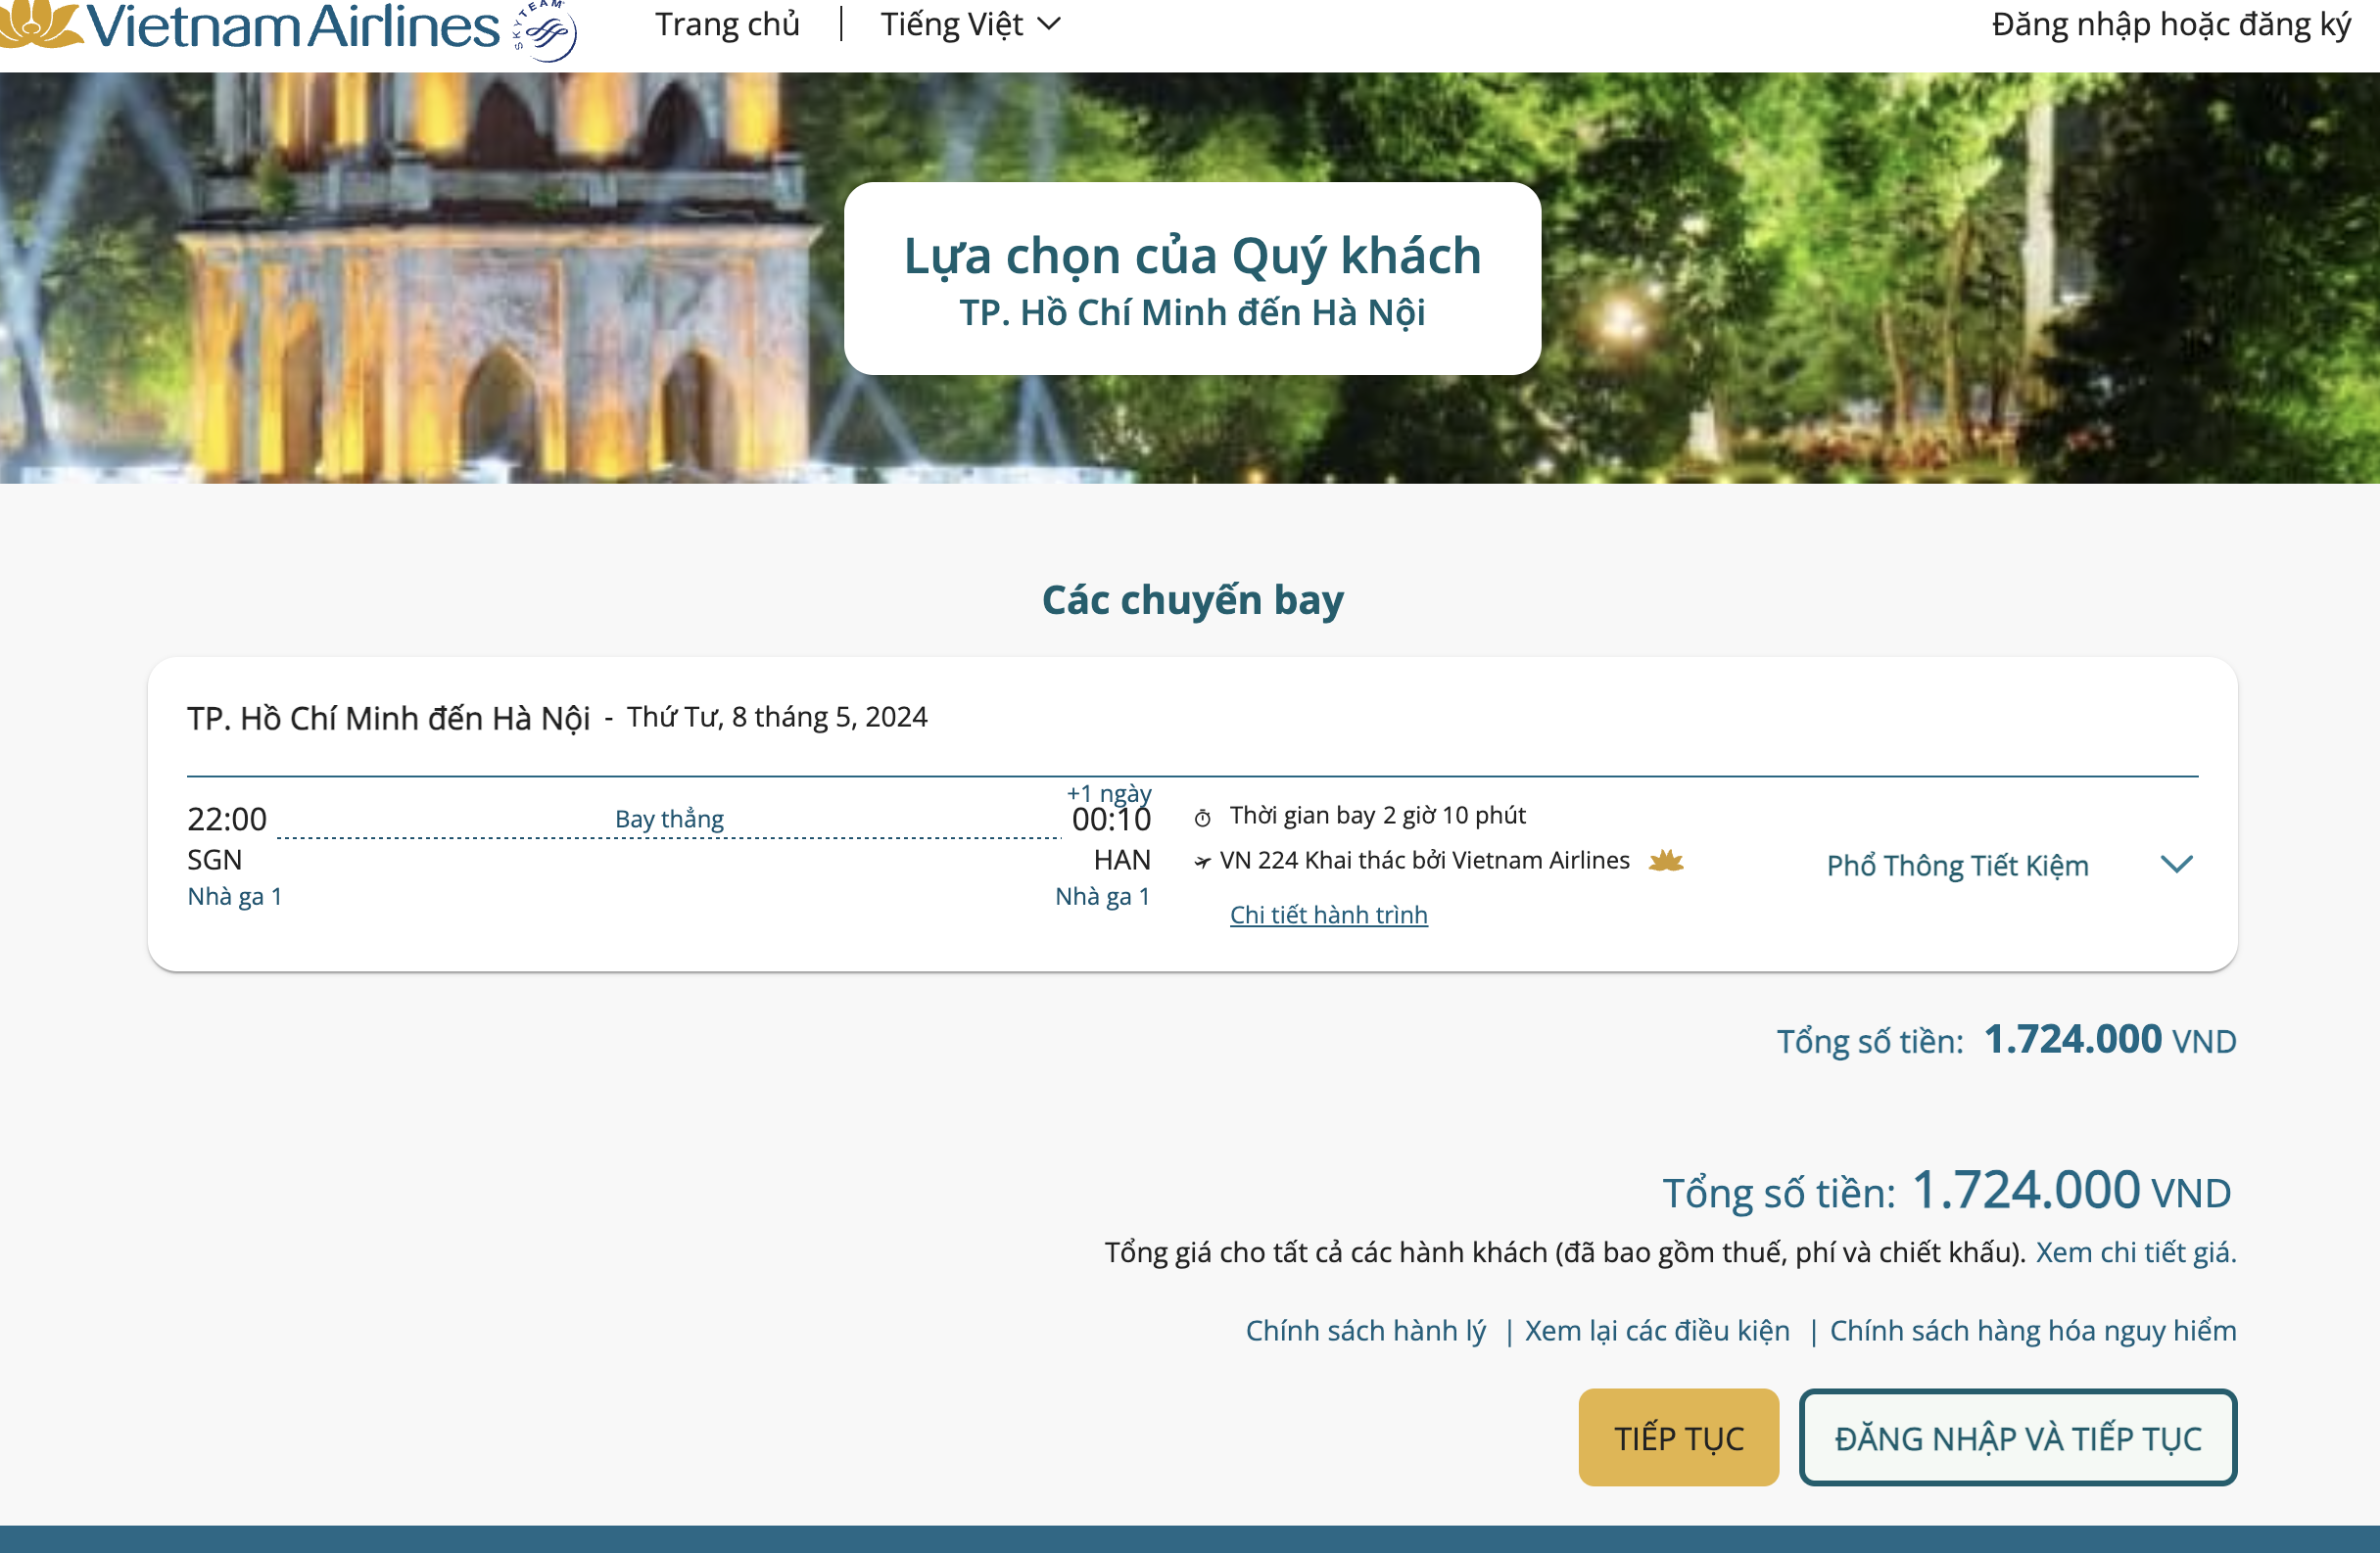Open Đăng nhập hoặc đăng ký

click(2171, 25)
